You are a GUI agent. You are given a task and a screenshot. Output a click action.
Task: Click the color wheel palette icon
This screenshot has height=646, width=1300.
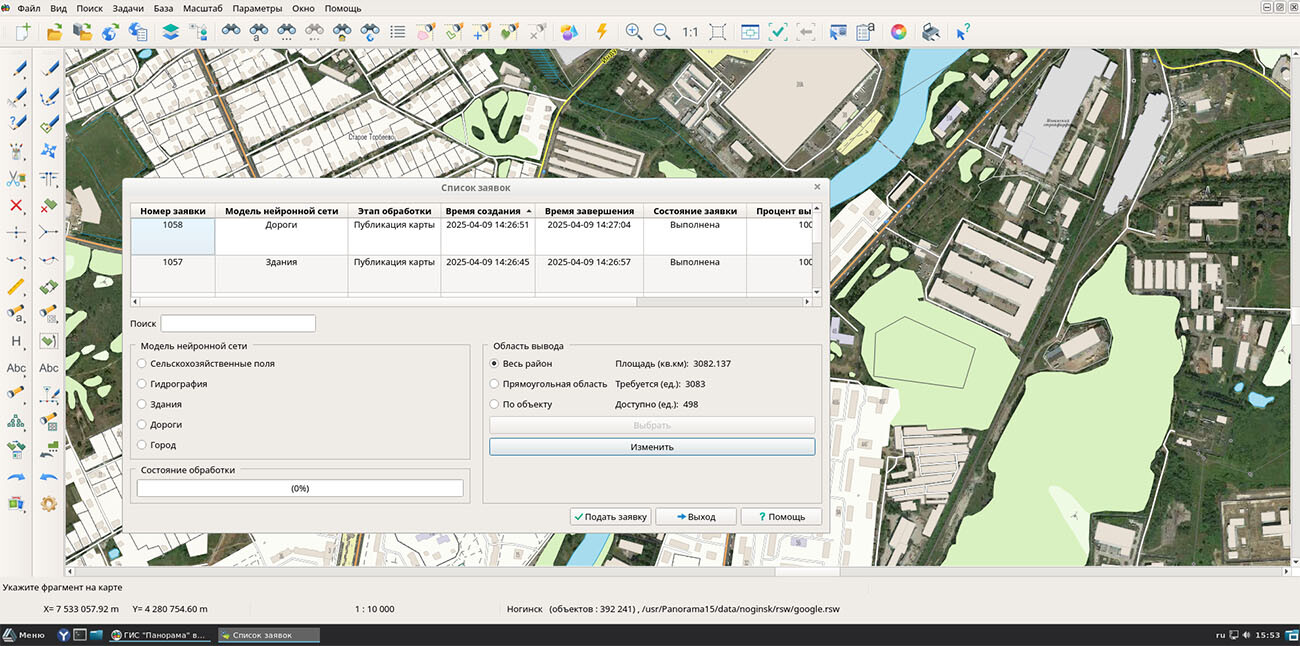tap(899, 32)
